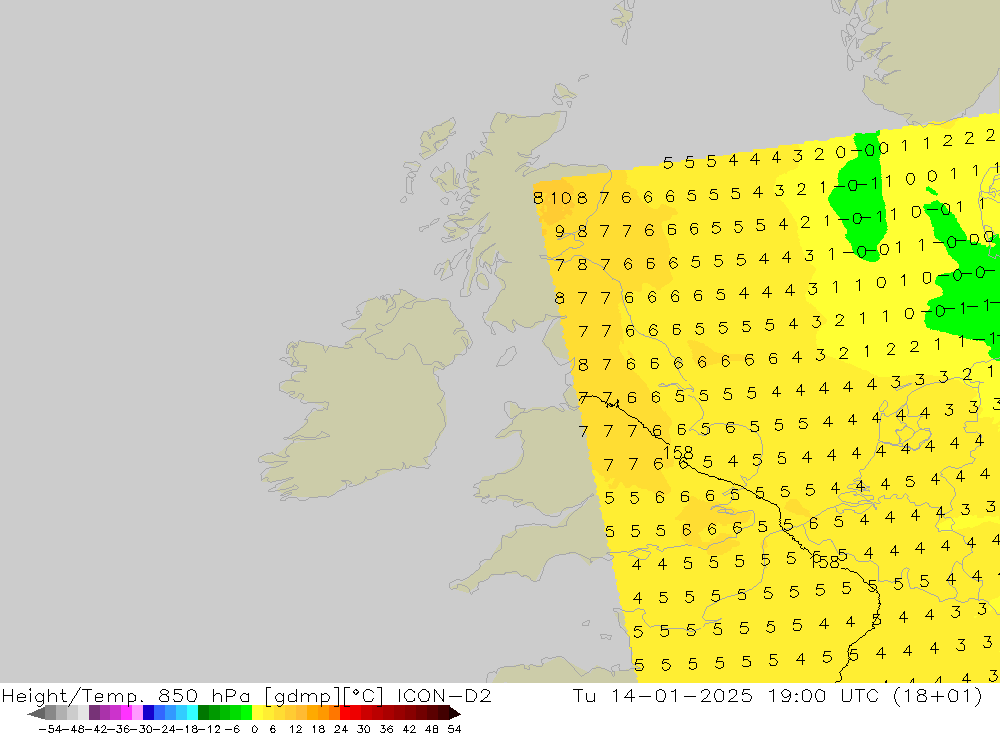Click the 'ICON-D2' model name
This screenshot has height=733, width=1000.
click(444, 695)
